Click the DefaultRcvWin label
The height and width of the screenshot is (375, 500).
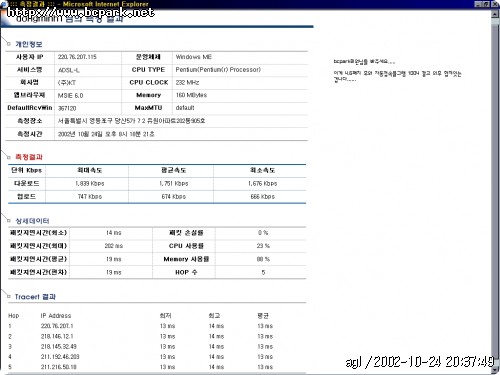click(x=30, y=108)
